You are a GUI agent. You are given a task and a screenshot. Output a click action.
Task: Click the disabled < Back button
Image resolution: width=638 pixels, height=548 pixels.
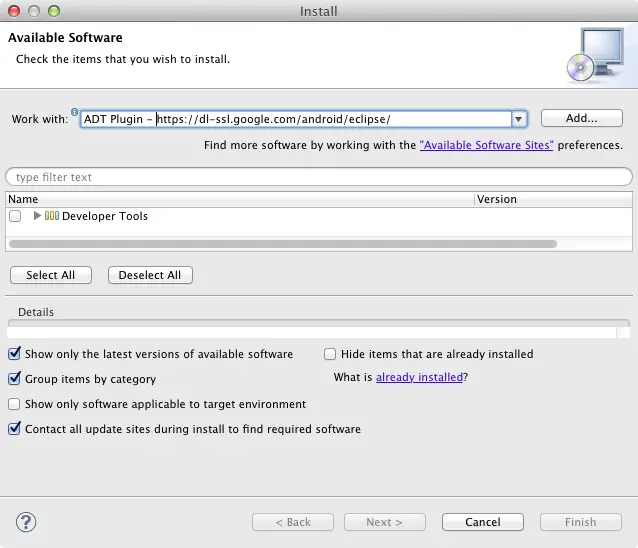coord(293,522)
